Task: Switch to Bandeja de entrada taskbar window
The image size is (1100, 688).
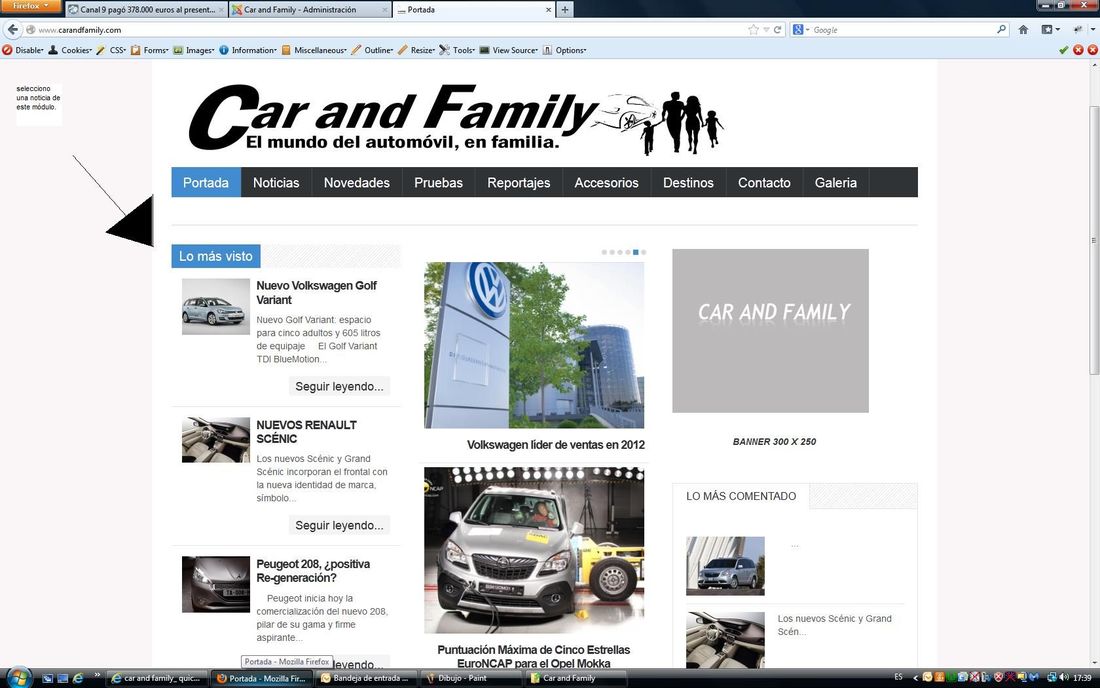Action: [x=367, y=678]
